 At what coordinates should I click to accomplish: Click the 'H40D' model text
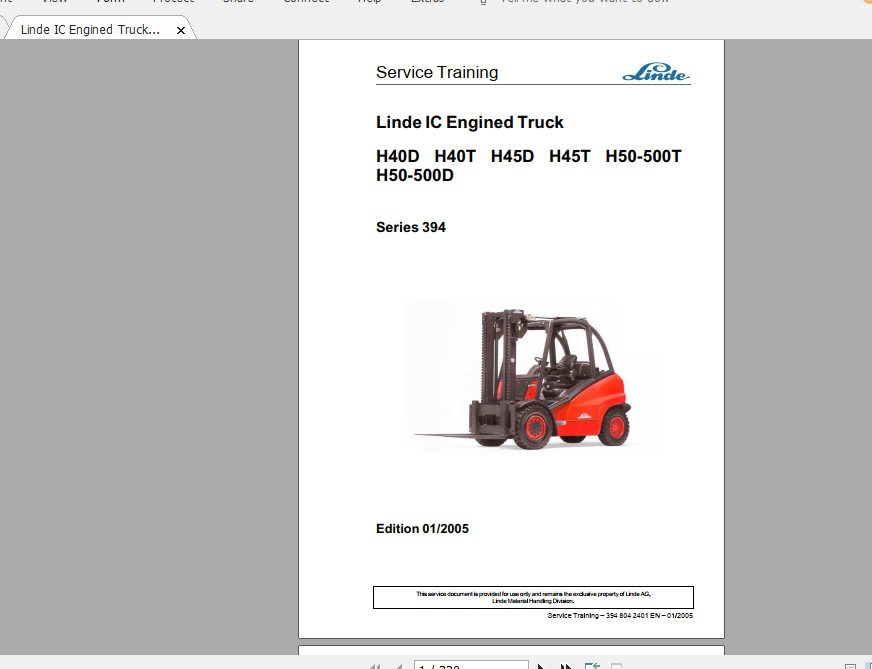coord(398,156)
